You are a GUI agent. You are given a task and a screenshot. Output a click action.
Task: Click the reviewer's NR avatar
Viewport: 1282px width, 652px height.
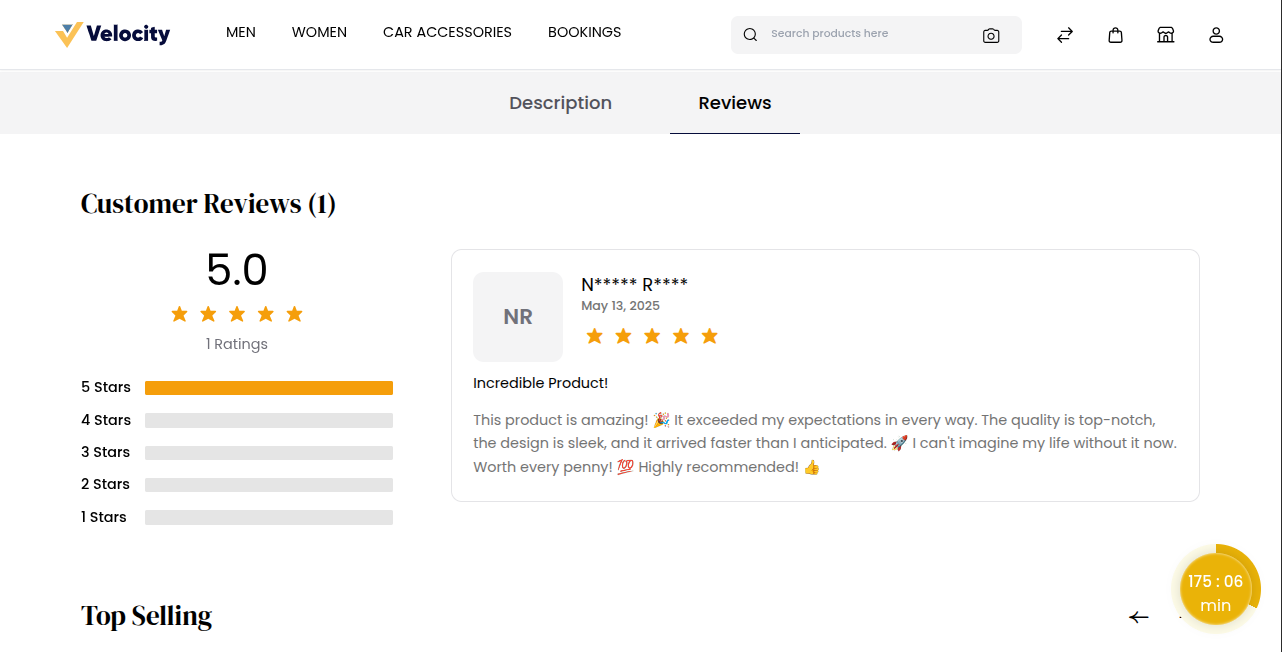(x=518, y=316)
